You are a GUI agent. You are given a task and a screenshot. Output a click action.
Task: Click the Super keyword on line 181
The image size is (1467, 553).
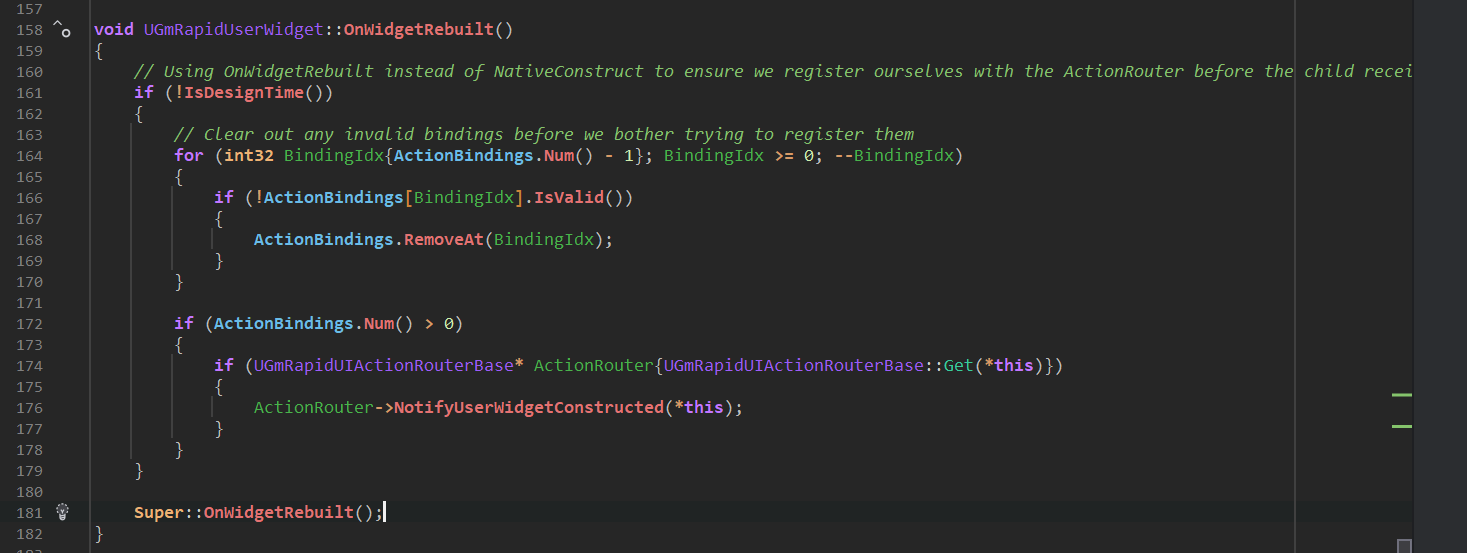click(159, 512)
